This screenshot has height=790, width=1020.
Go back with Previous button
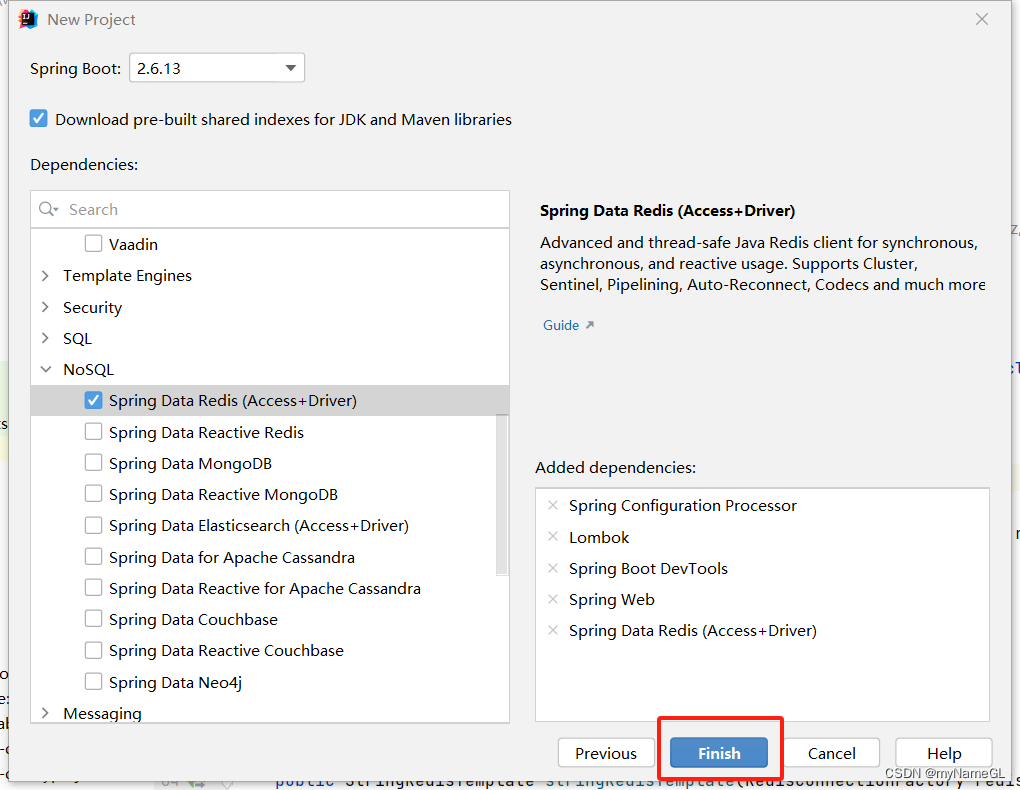pos(606,753)
